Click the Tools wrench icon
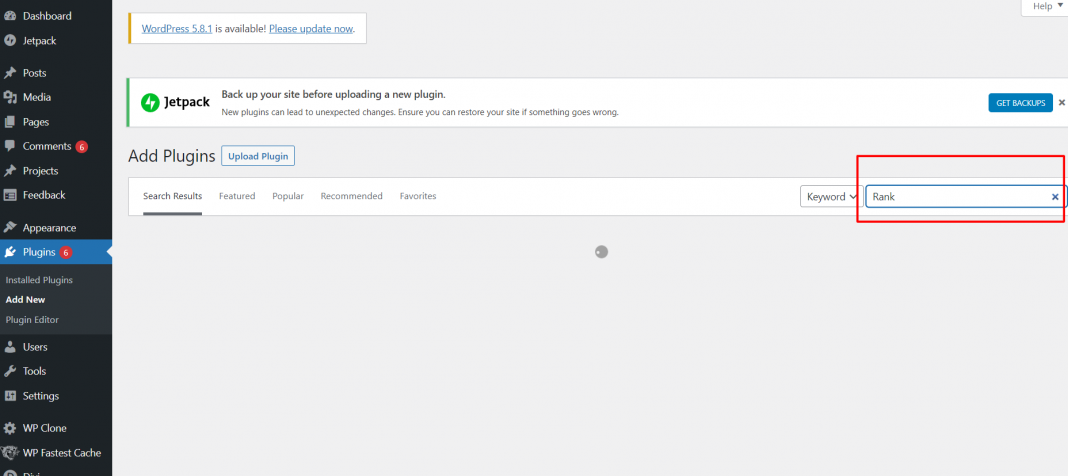The image size is (1068, 476). 10,371
